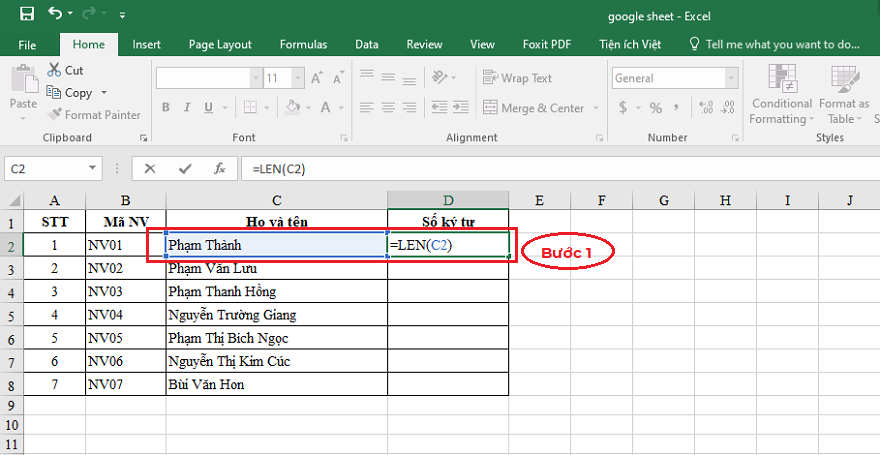Click the Fill Color paint bucket
880x455 pixels.
[292, 107]
